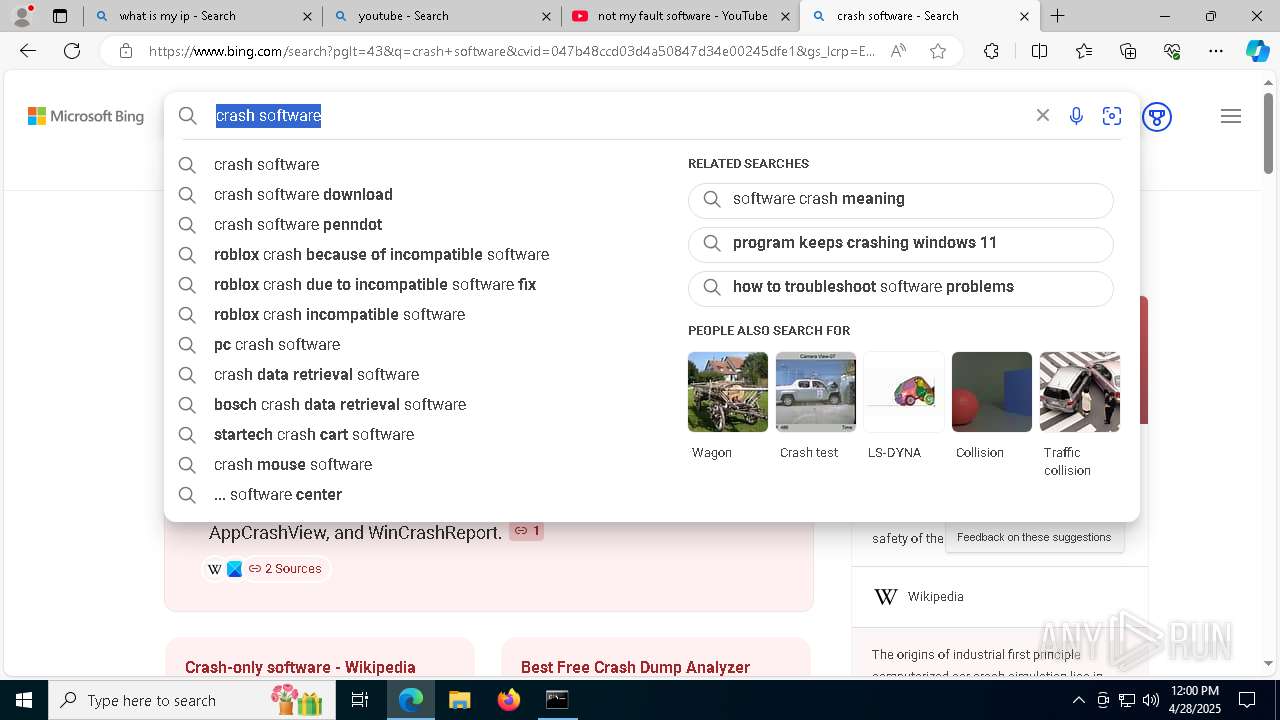Refresh the current page
Screen dimensions: 1280x720
click(72, 51)
